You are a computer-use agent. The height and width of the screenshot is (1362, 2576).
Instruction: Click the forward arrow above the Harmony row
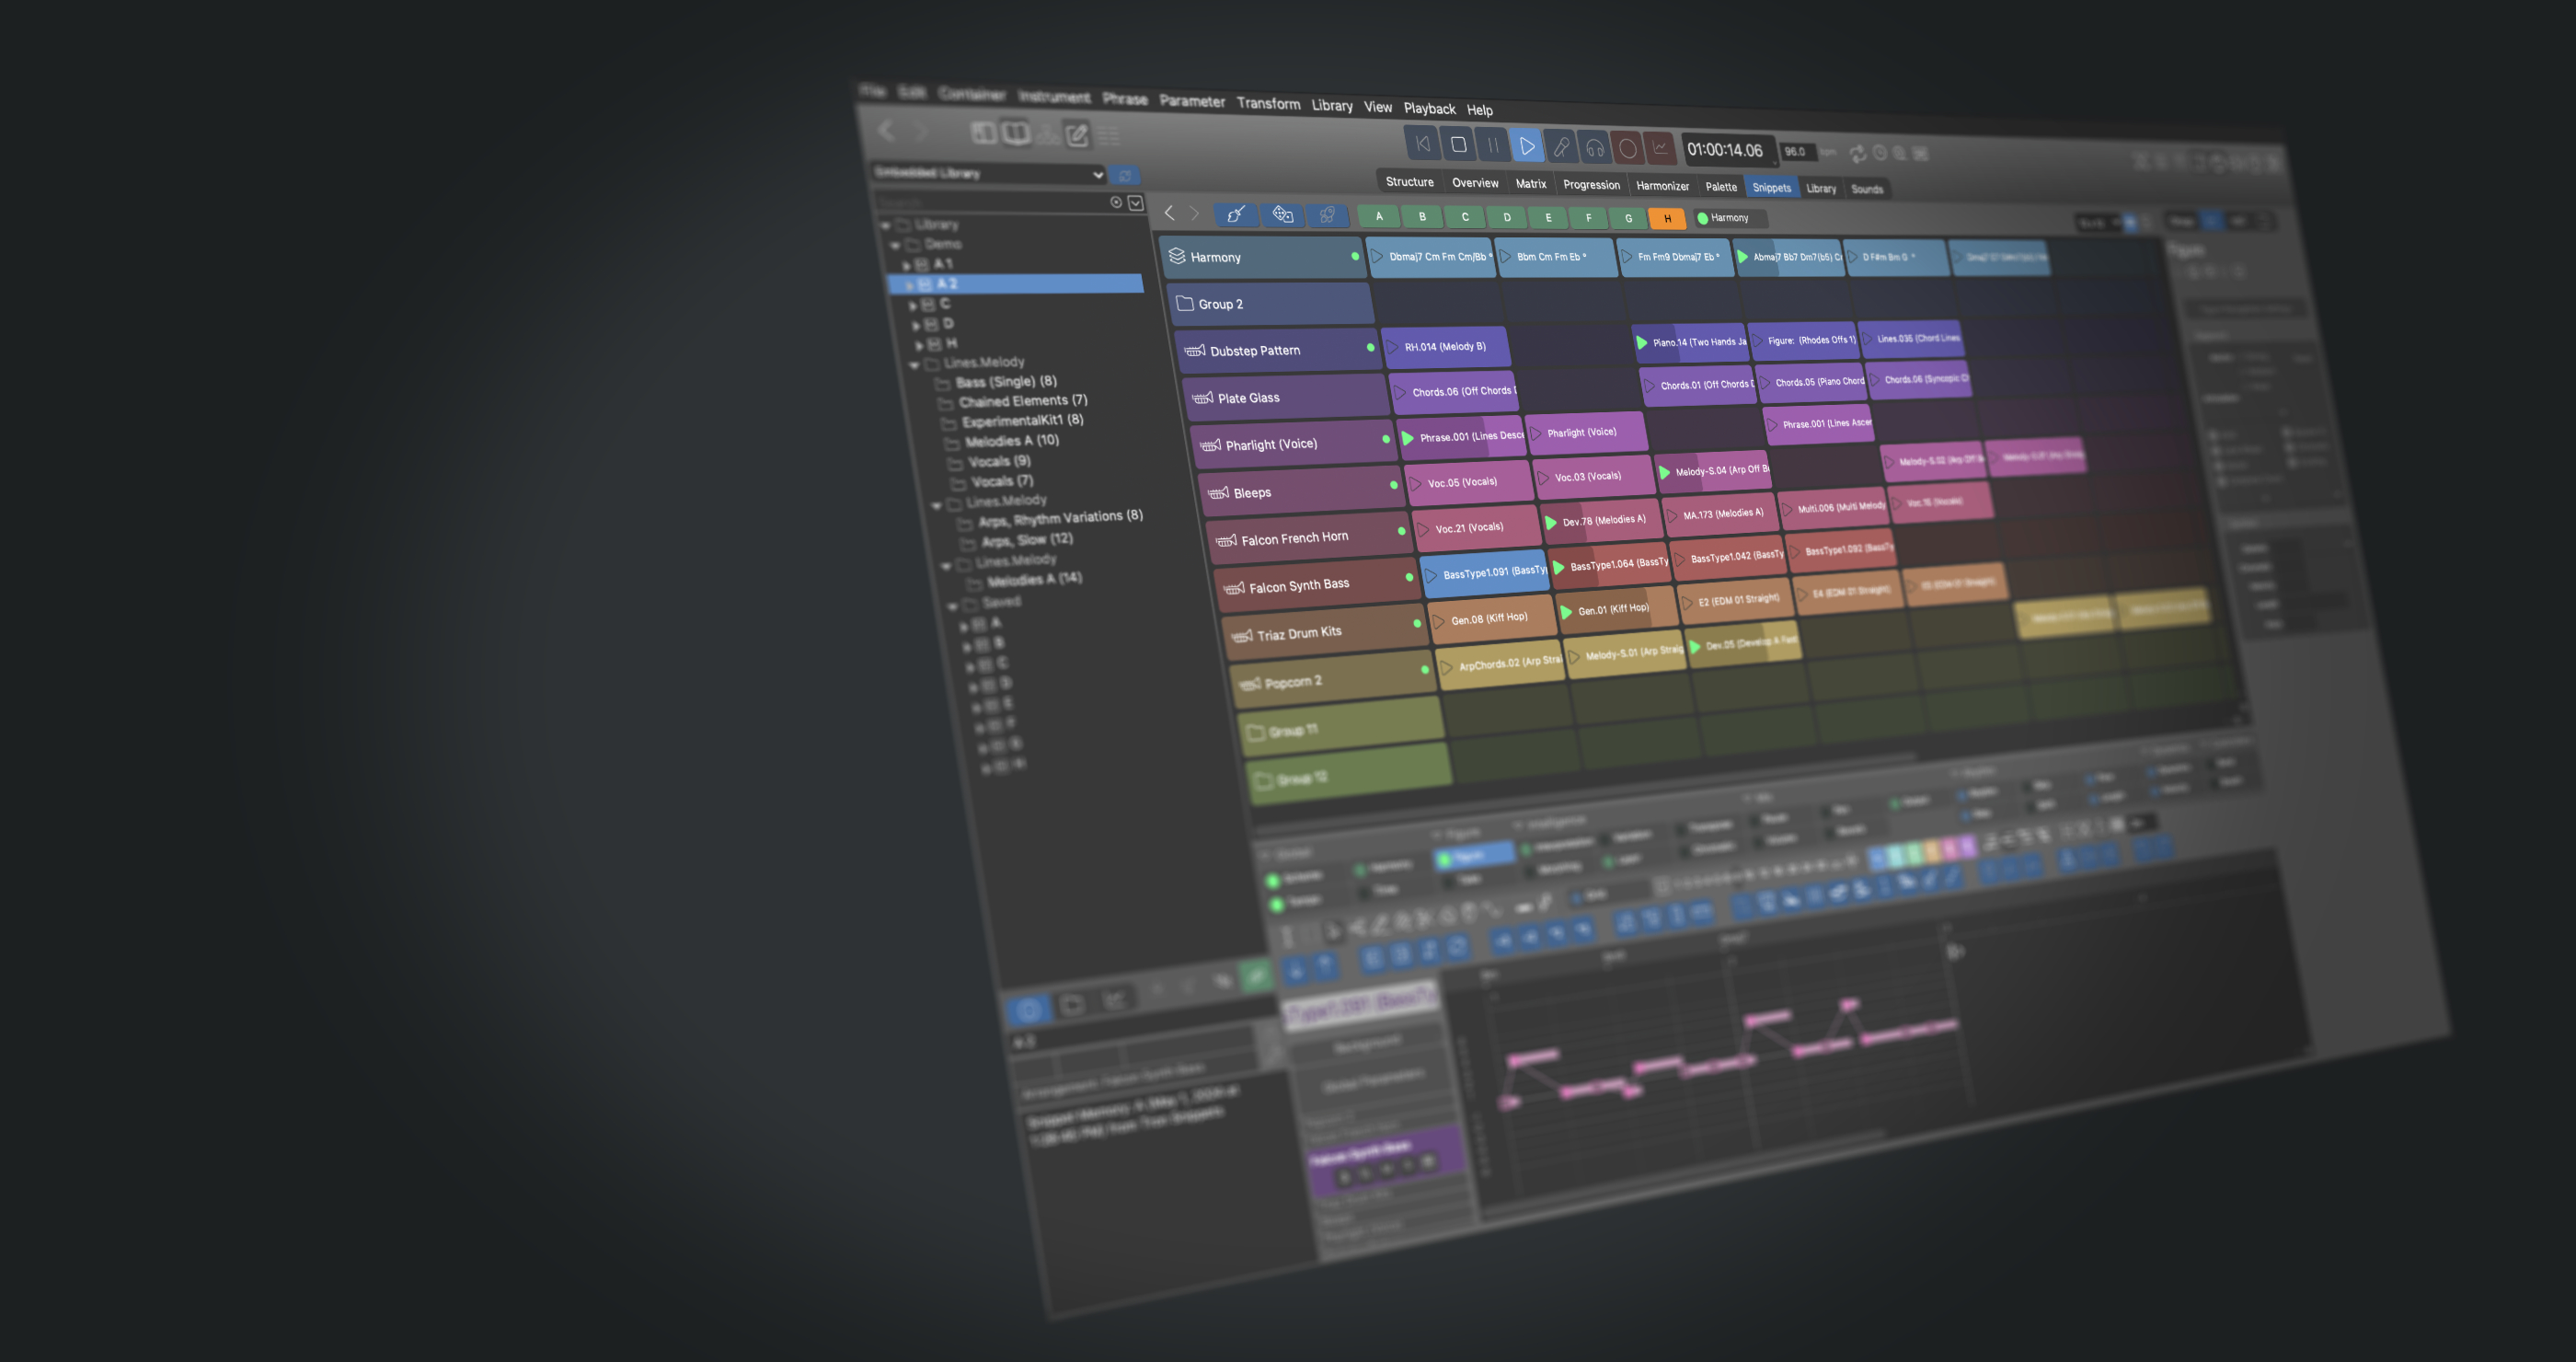tap(1194, 213)
